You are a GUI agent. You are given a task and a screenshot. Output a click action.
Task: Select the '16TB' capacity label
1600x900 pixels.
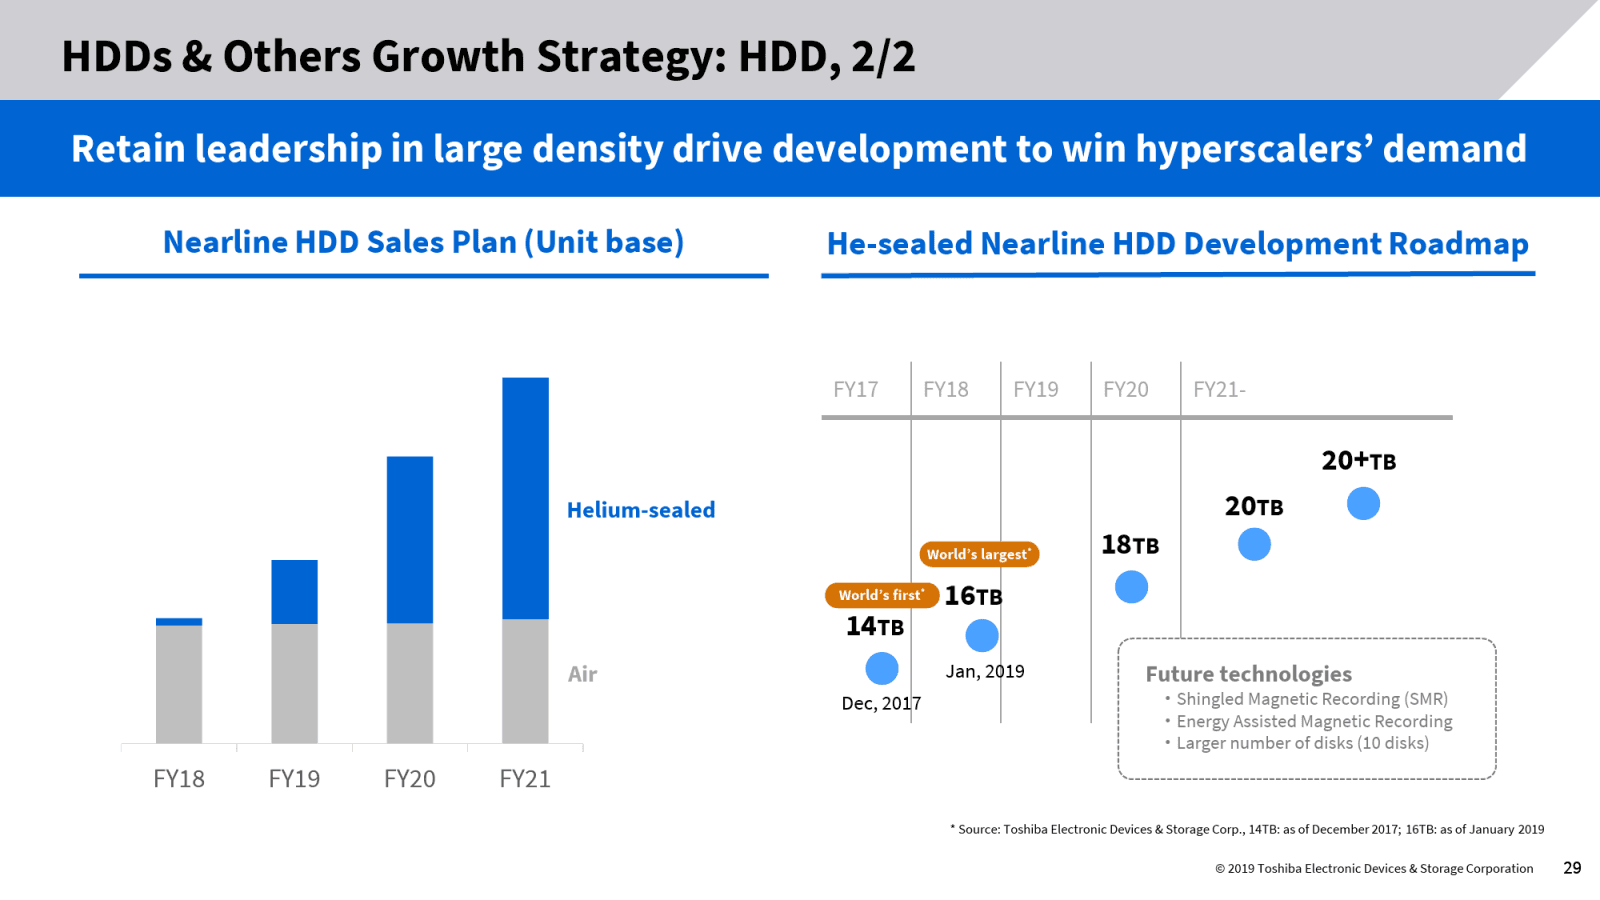tap(973, 596)
